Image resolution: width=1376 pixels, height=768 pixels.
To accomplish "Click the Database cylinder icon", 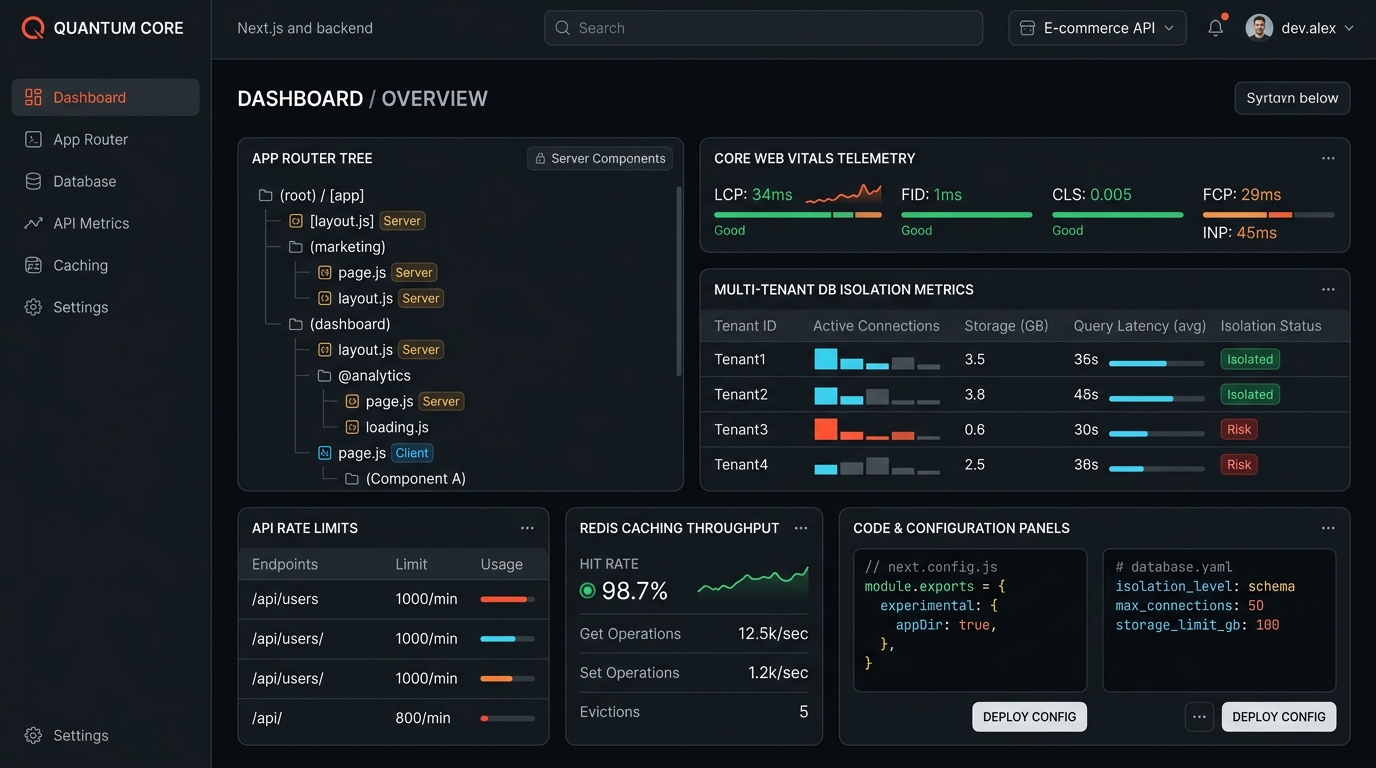I will click(33, 181).
